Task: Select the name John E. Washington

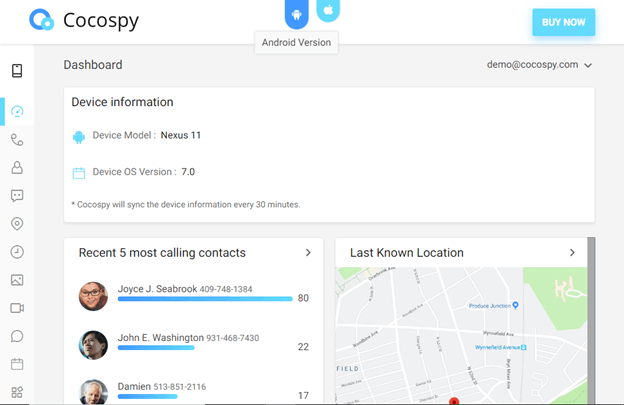Action: pyautogui.click(x=161, y=338)
